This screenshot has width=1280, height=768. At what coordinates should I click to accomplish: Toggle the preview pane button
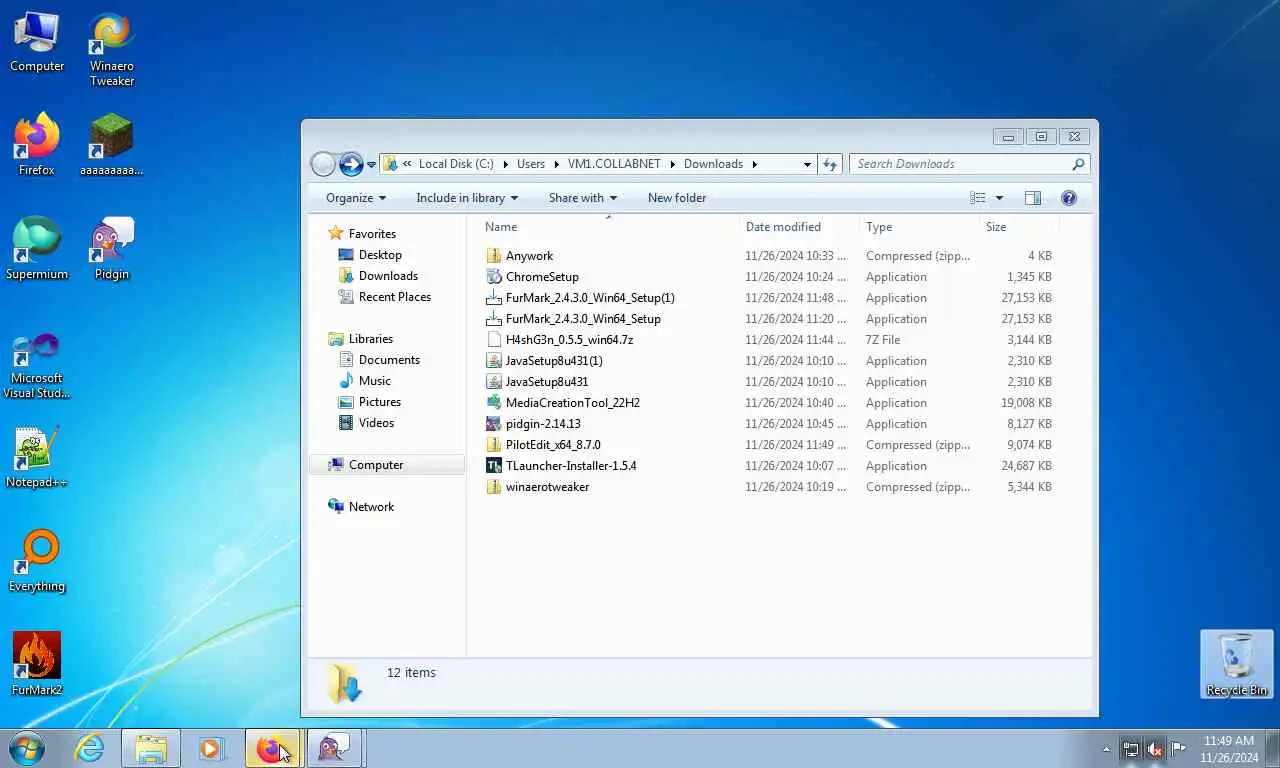pos(1033,198)
